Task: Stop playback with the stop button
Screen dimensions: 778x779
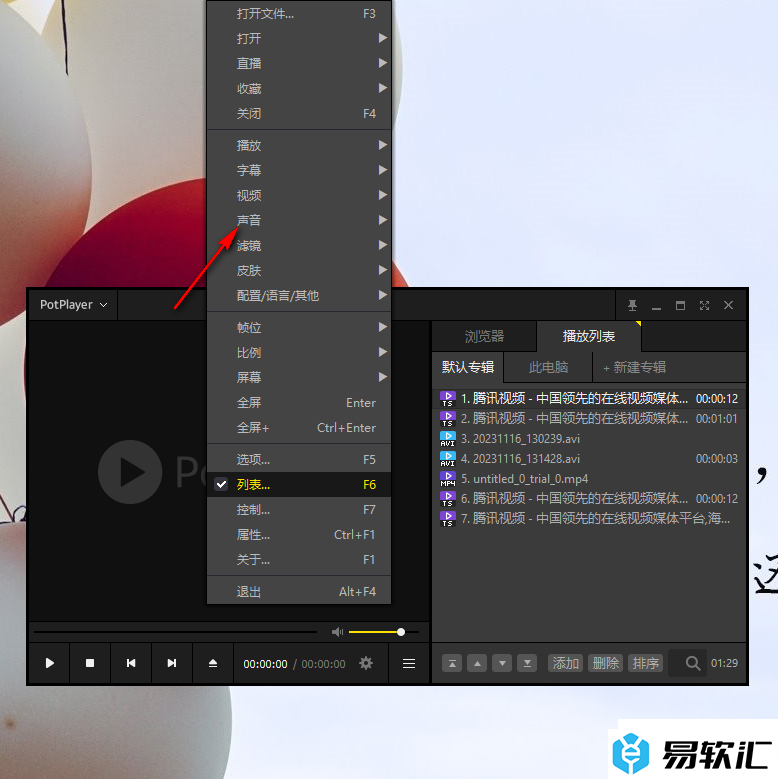Action: (90, 663)
